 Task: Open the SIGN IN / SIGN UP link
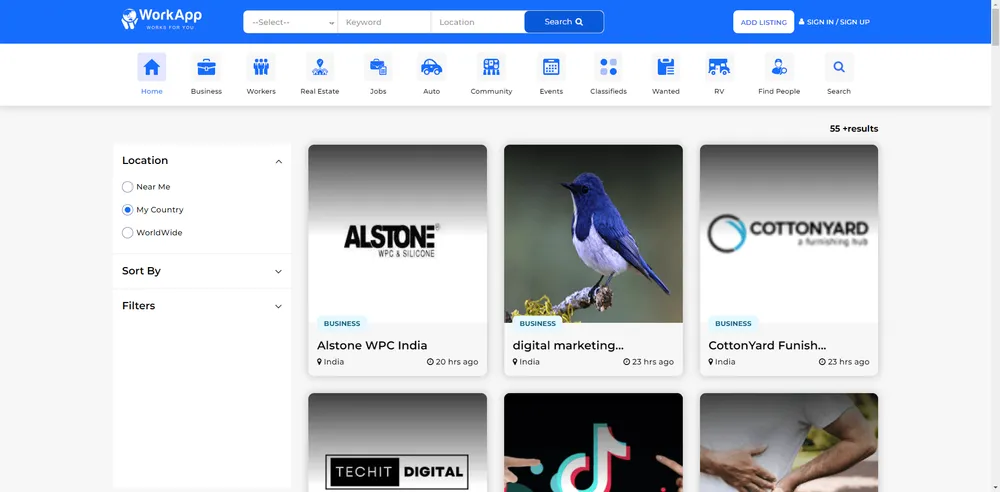pyautogui.click(x=834, y=22)
